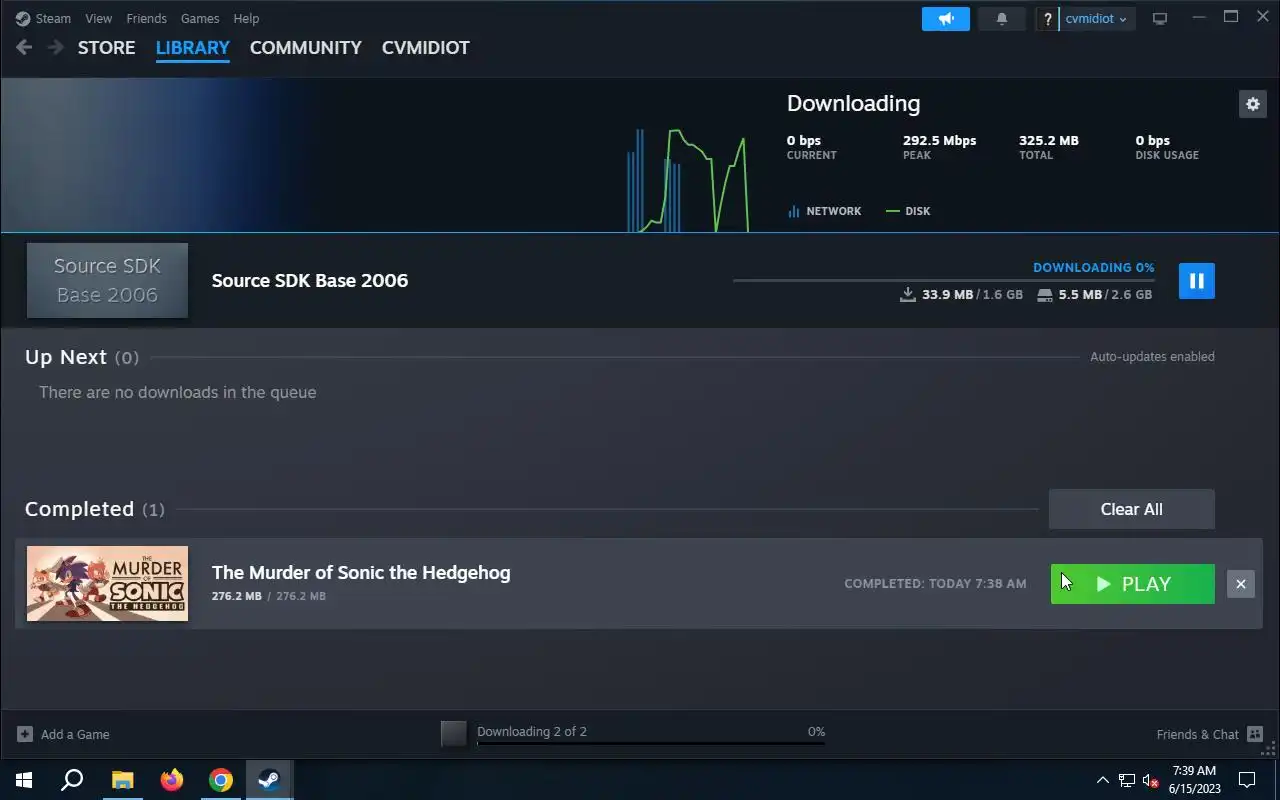Click the small thumbnail beside Downloading 2 of 2
Image resolution: width=1280 pixels, height=800 pixels.
(454, 734)
